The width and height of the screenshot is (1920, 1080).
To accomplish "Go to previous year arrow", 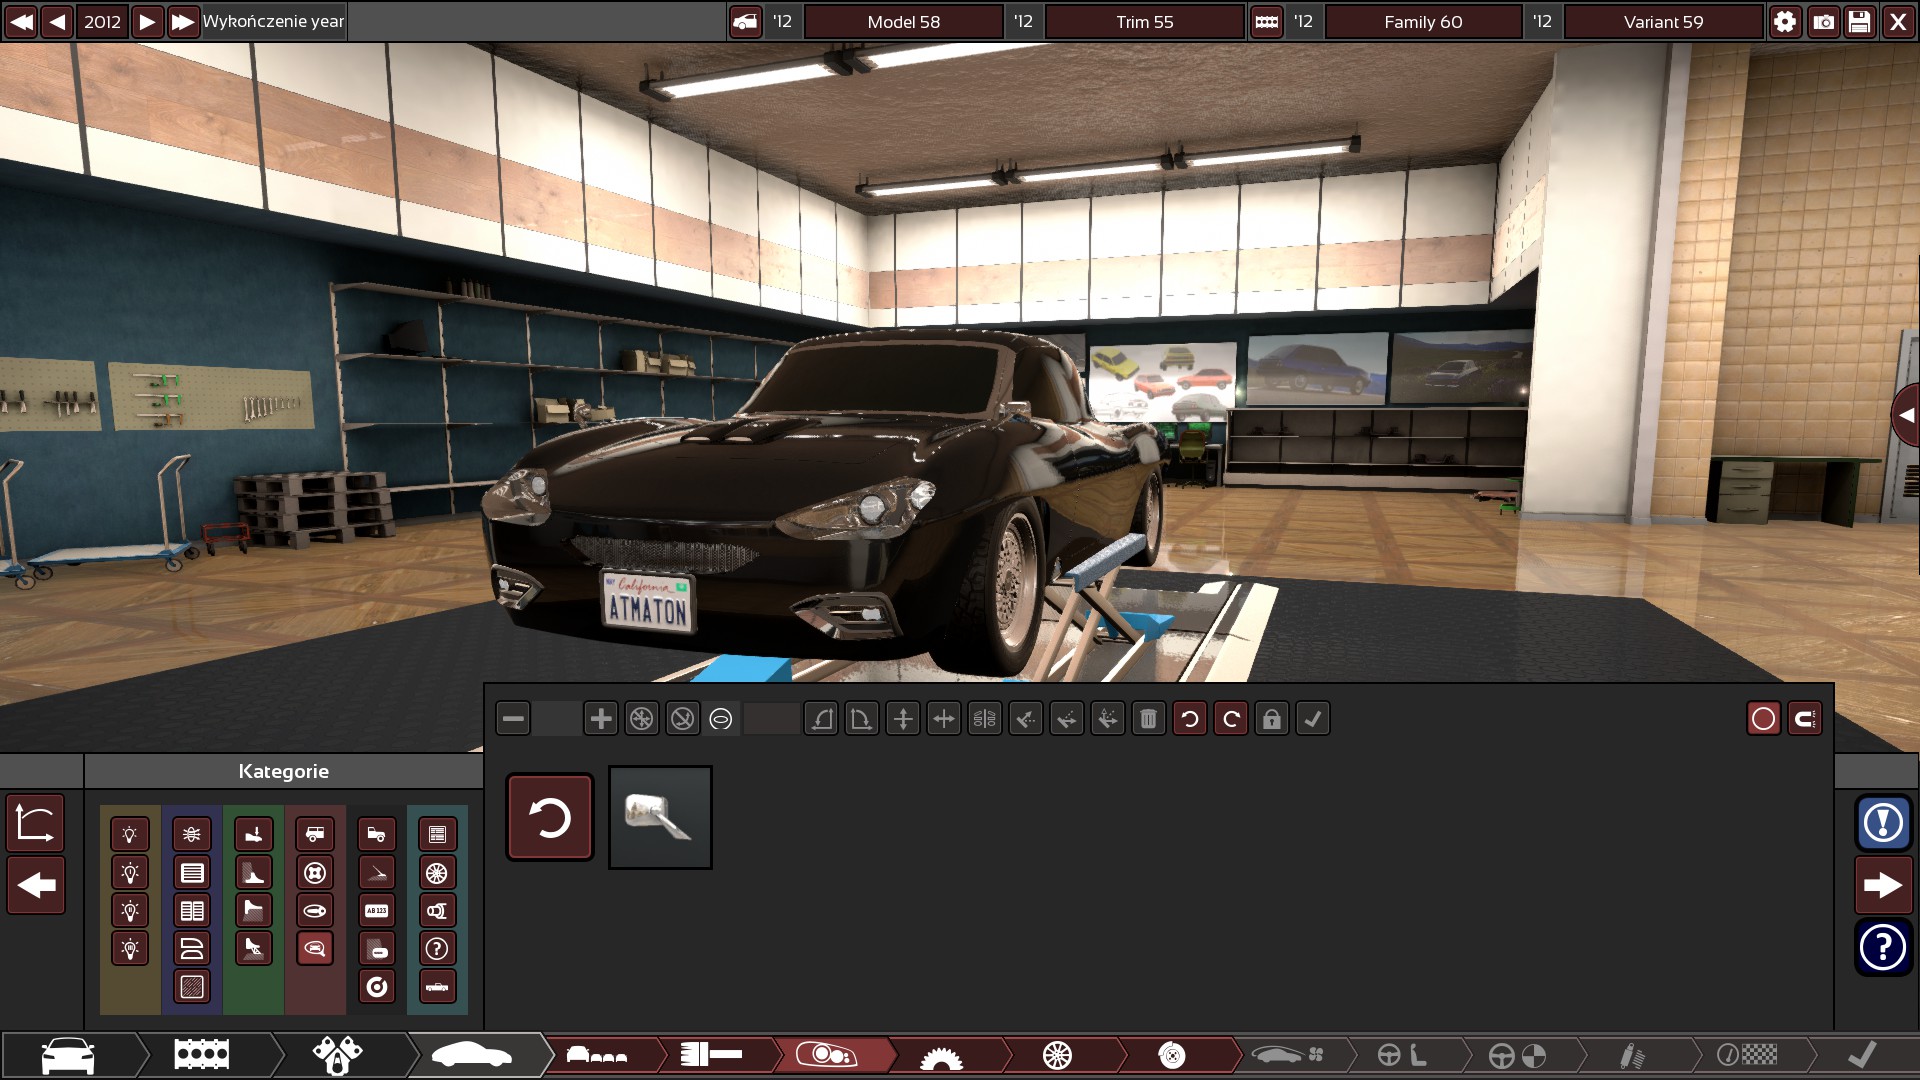I will (x=58, y=21).
